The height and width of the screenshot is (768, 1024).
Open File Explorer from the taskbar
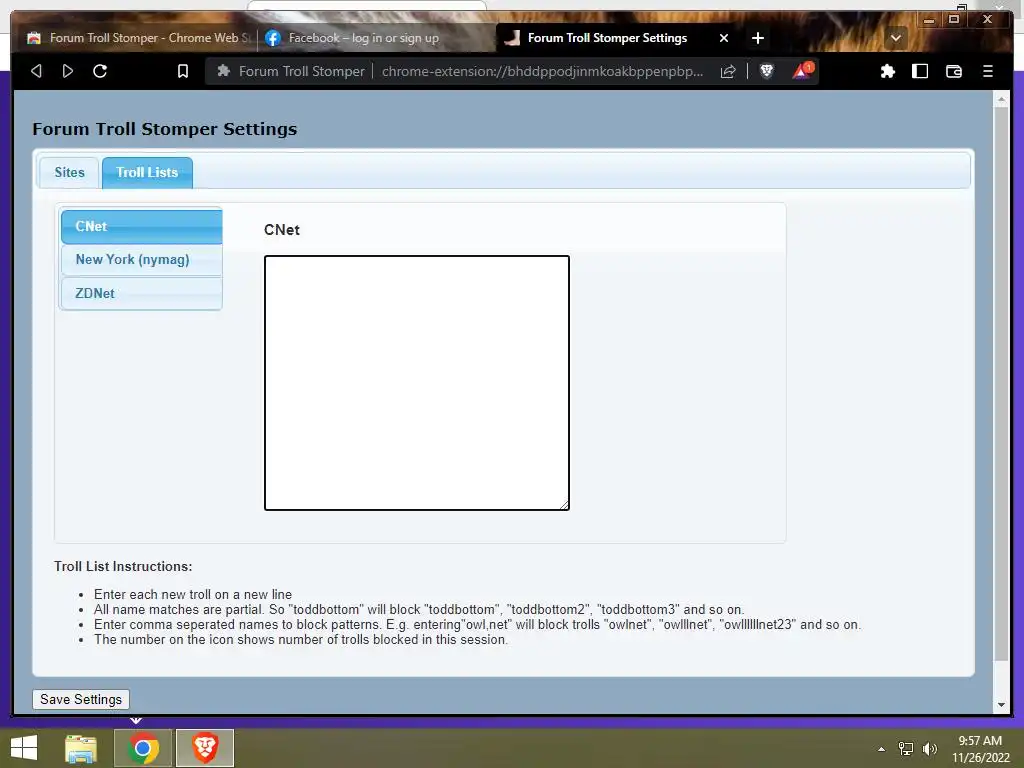[x=81, y=748]
